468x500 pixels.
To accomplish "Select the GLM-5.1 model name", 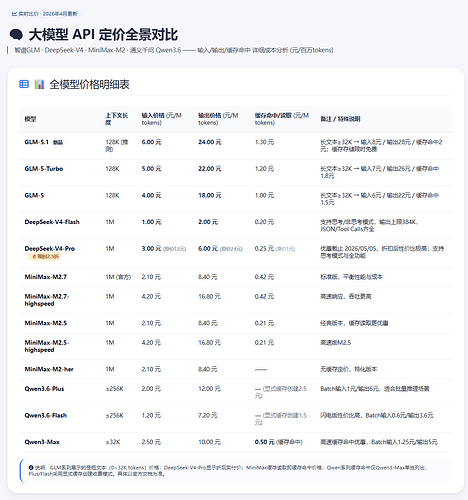I will (x=37, y=142).
